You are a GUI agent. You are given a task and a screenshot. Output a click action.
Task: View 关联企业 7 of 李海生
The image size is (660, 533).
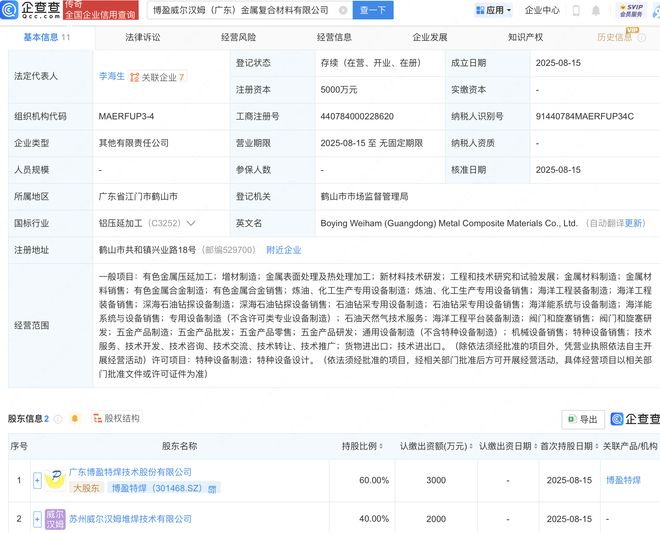coord(157,77)
